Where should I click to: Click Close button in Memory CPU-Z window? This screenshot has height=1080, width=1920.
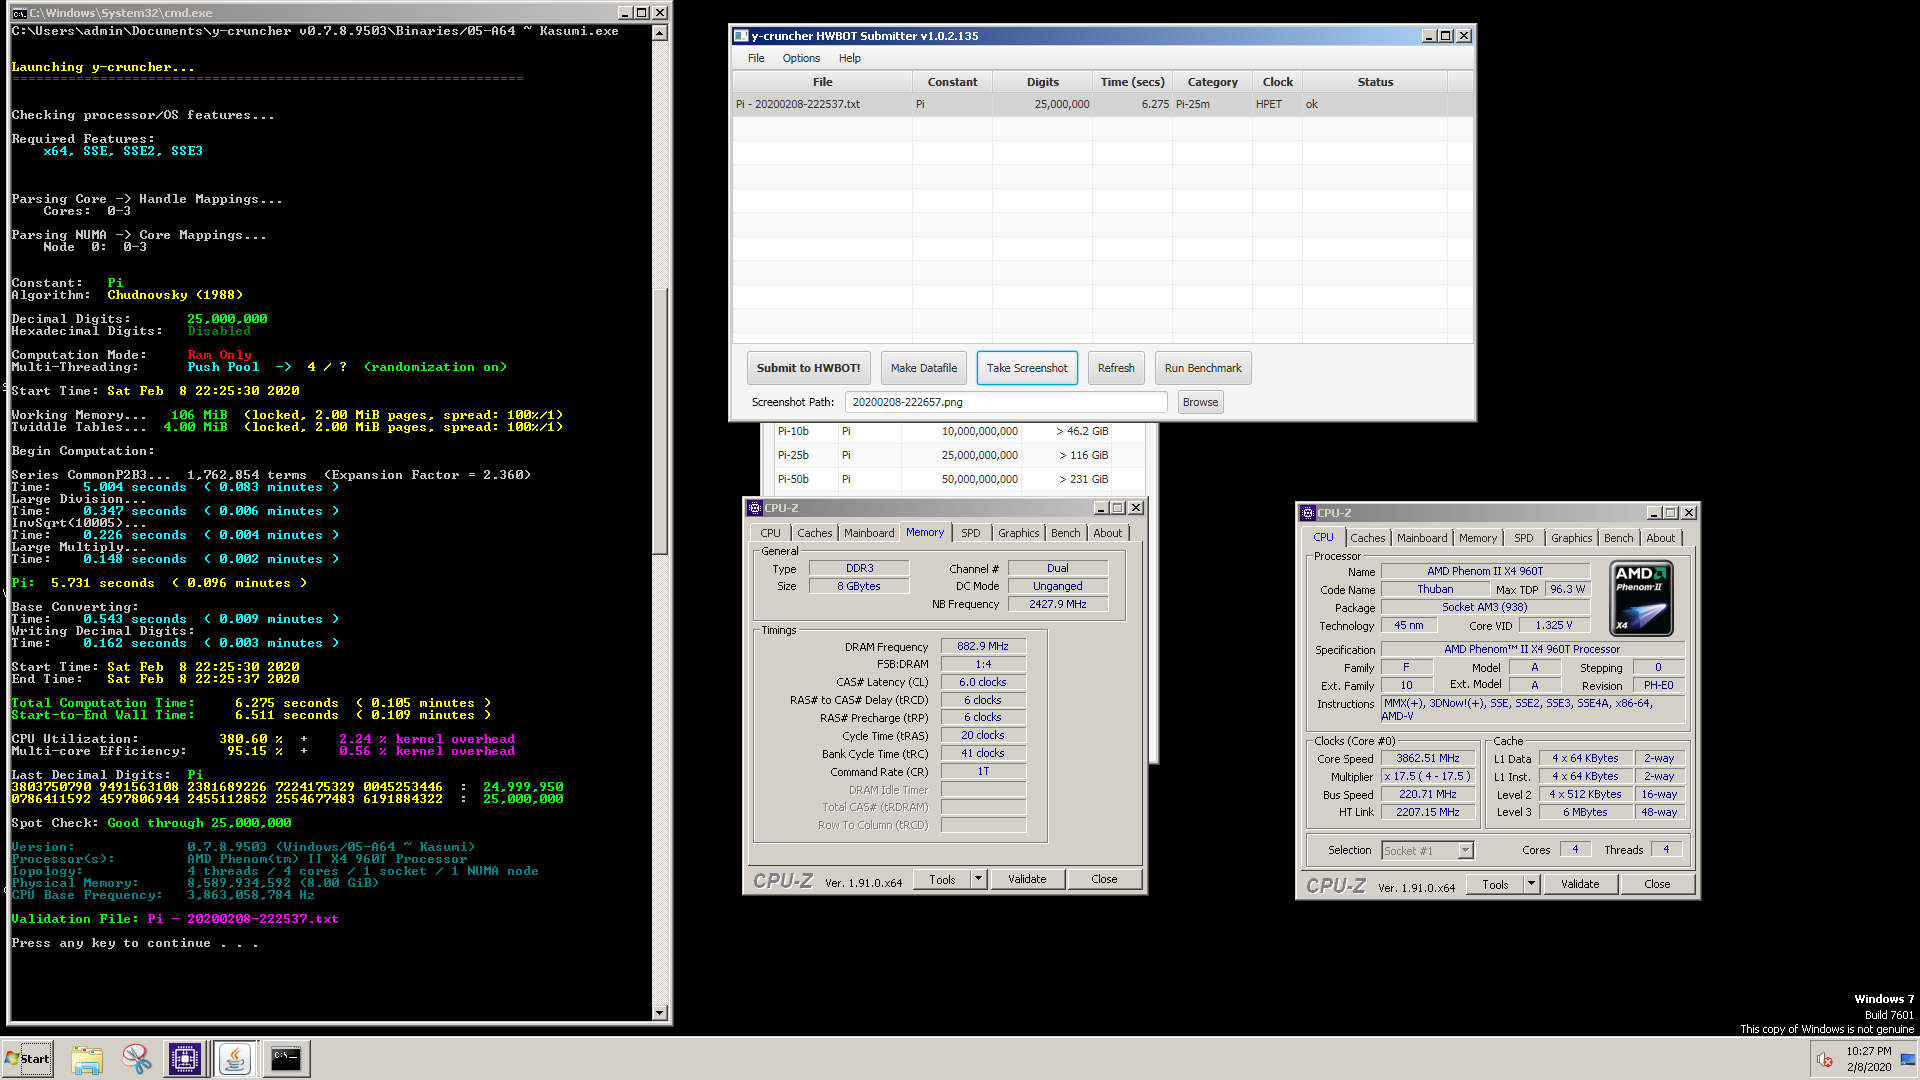point(1104,879)
